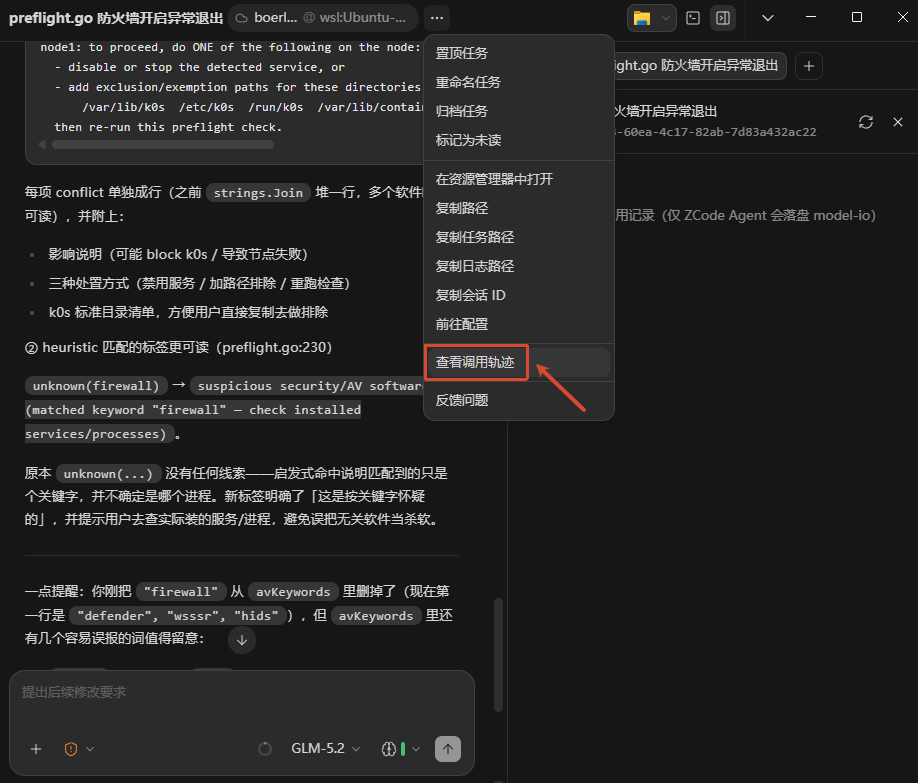Choose 重命名任务 from the menu
The height and width of the screenshot is (783, 918).
[x=519, y=82]
